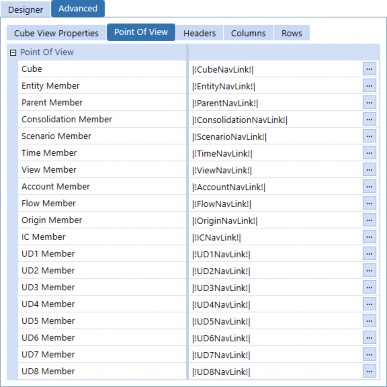Viewport: 387px width, 387px height.
Task: Select the Account Member label
Action: click(56, 187)
